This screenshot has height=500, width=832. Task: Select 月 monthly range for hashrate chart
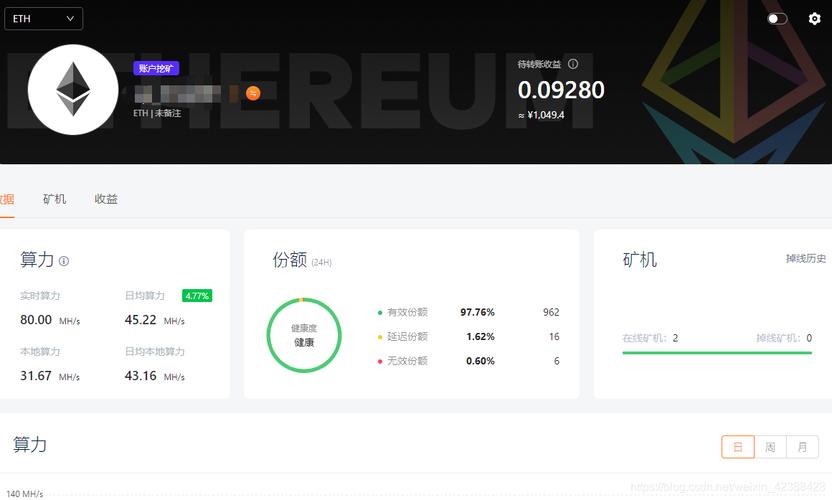pos(802,447)
